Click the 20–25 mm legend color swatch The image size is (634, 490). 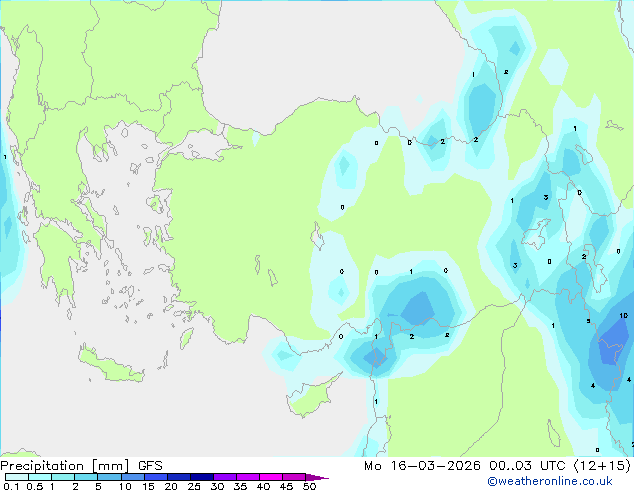[x=178, y=477]
